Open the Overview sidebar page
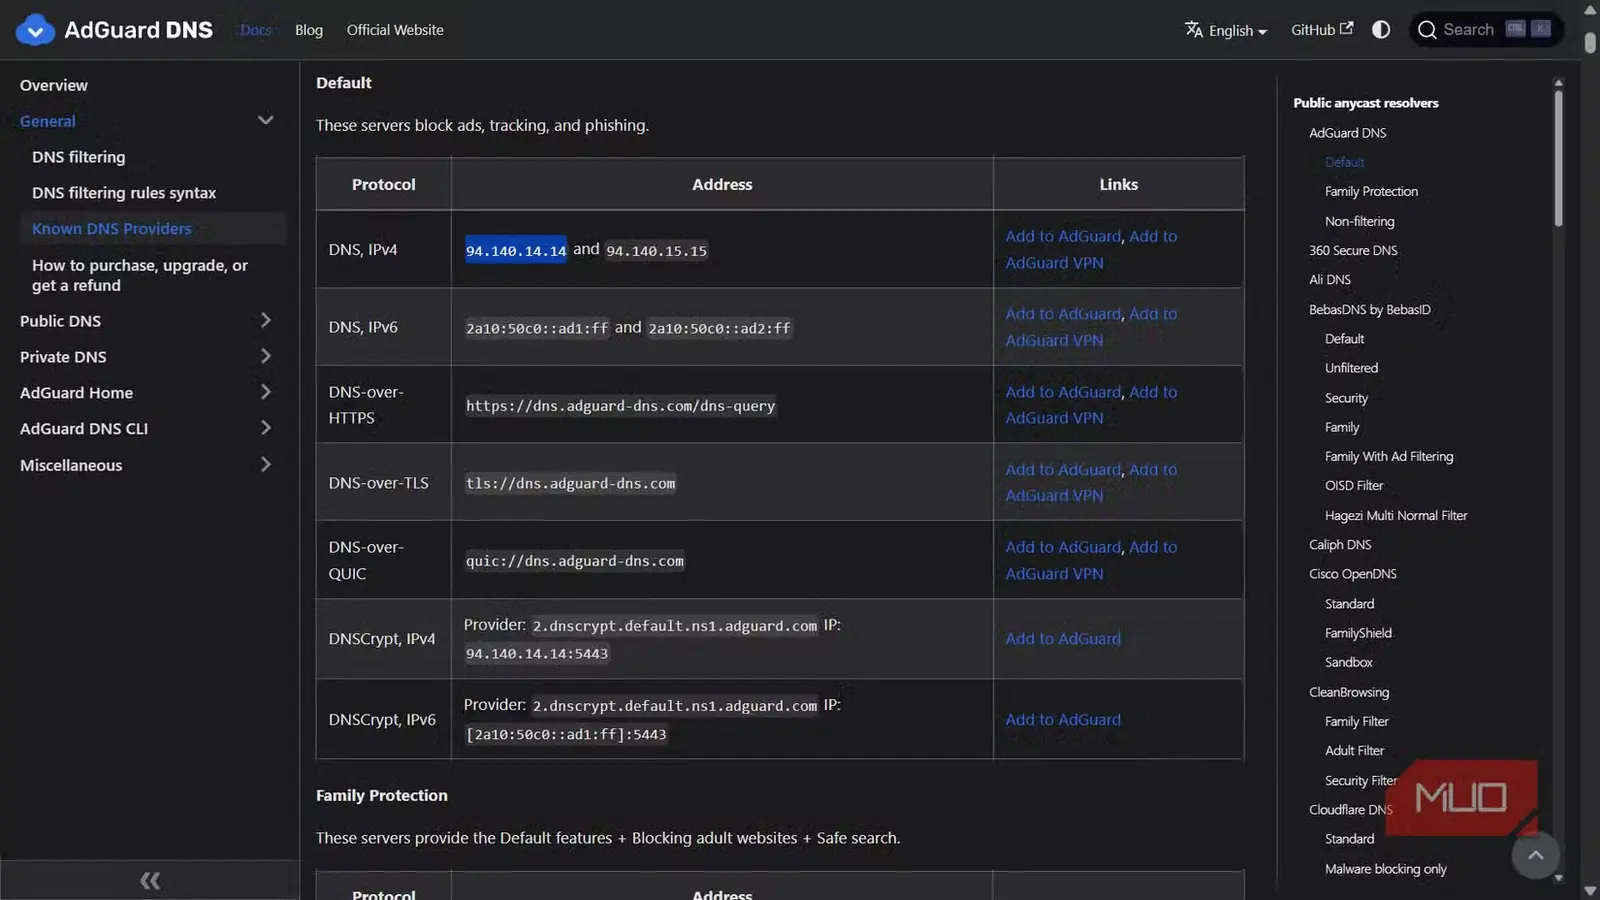 tap(54, 85)
